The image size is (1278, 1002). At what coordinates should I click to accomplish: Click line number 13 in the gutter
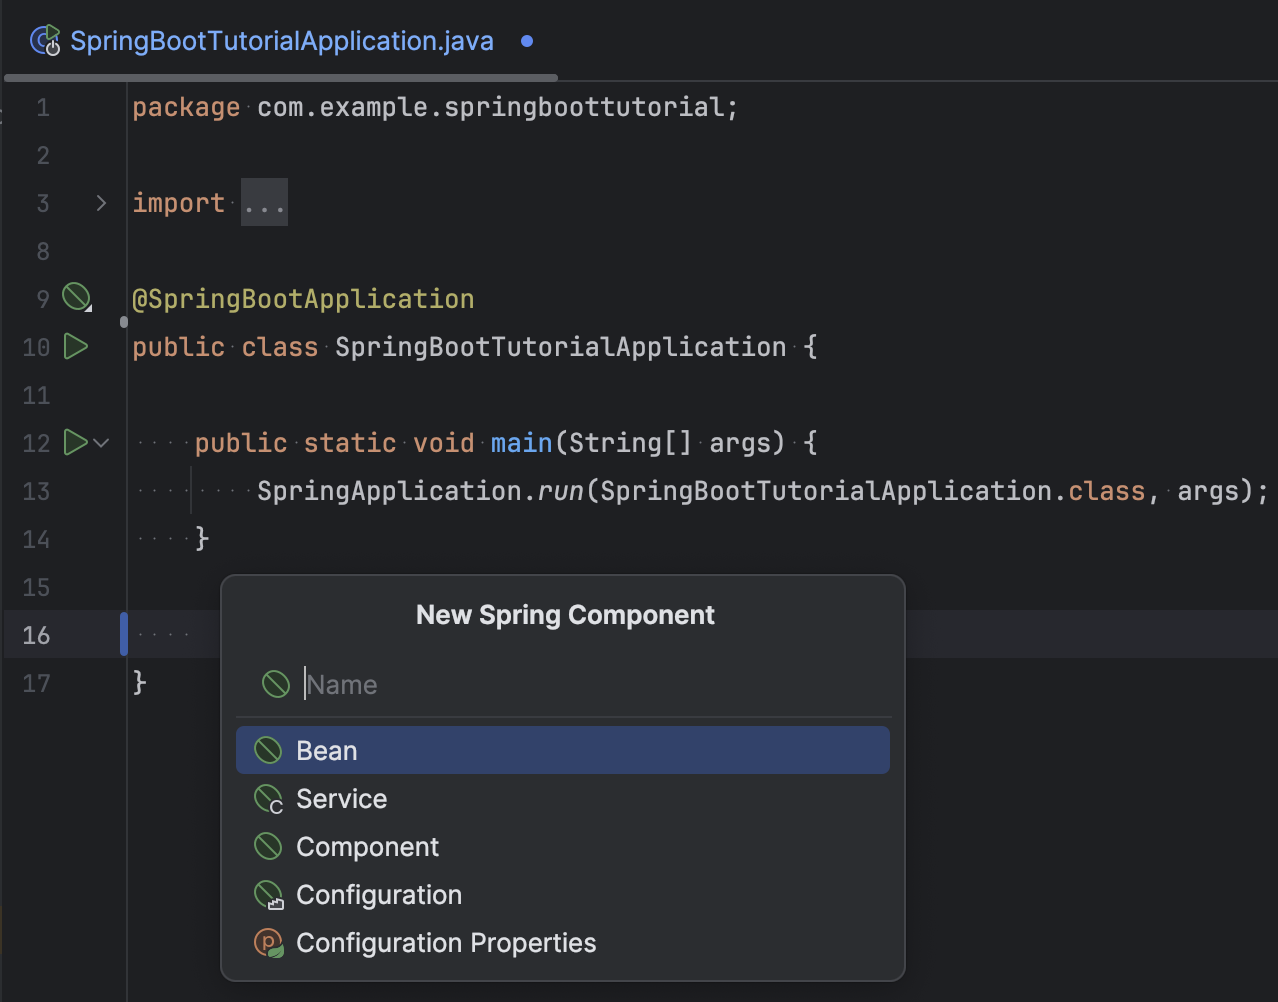[36, 491]
